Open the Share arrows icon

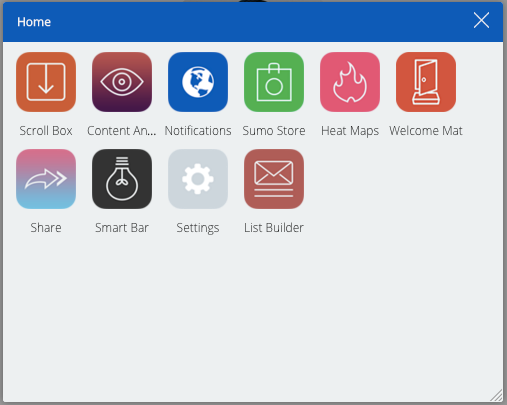(46, 179)
